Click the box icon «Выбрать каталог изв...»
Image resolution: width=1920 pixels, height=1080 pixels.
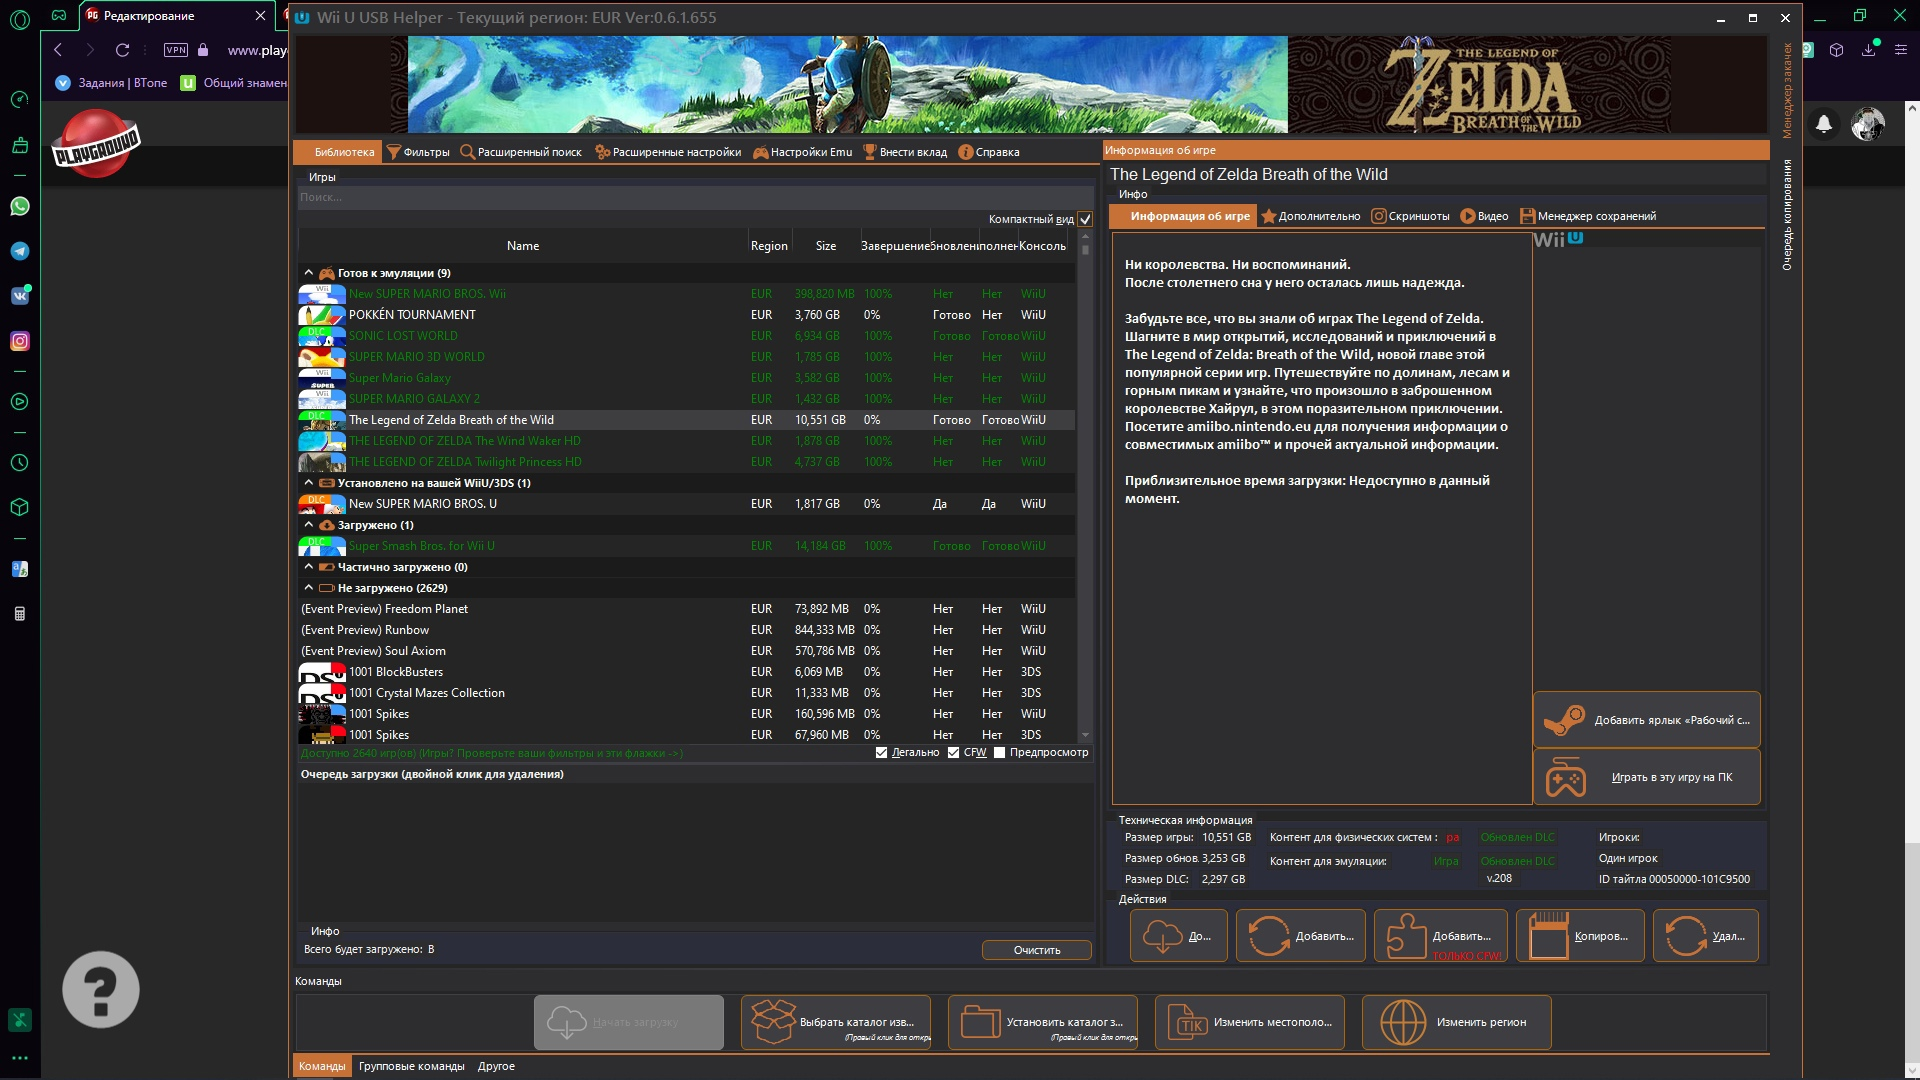[x=835, y=1022]
